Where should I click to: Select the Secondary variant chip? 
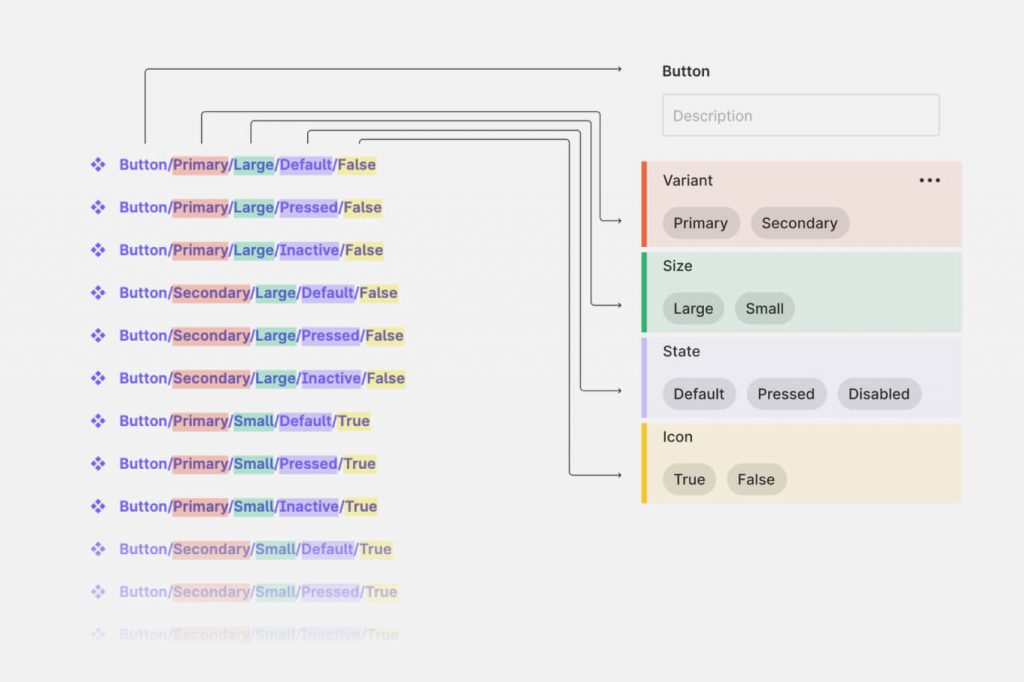pos(799,223)
